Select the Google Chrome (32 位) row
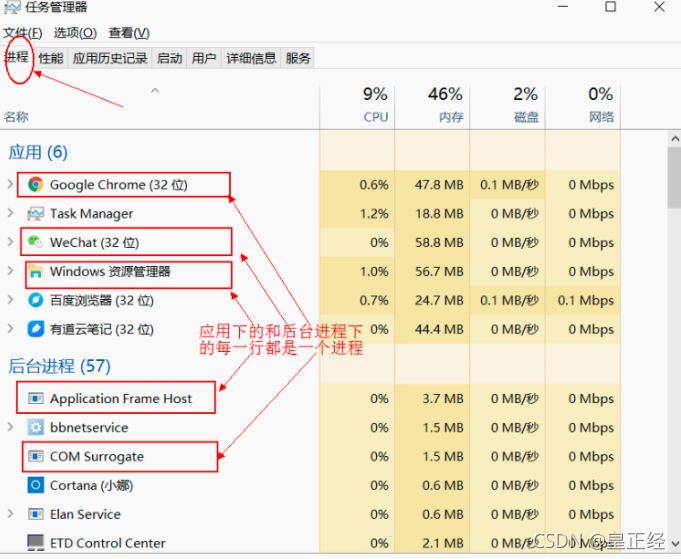 tap(310, 185)
